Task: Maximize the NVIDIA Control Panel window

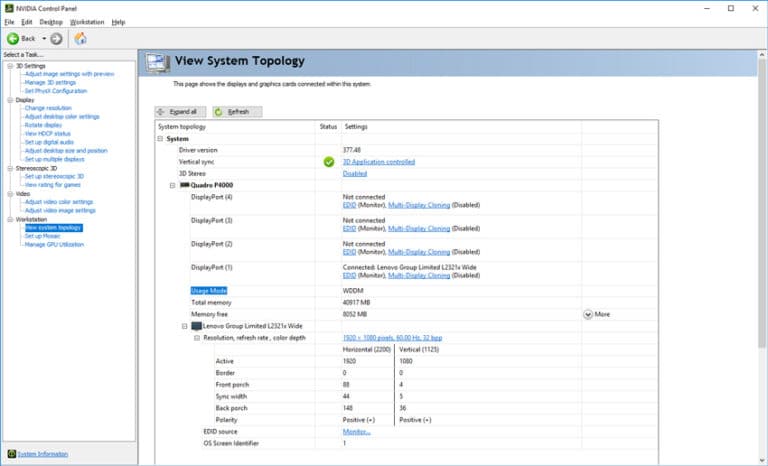Action: coord(731,8)
